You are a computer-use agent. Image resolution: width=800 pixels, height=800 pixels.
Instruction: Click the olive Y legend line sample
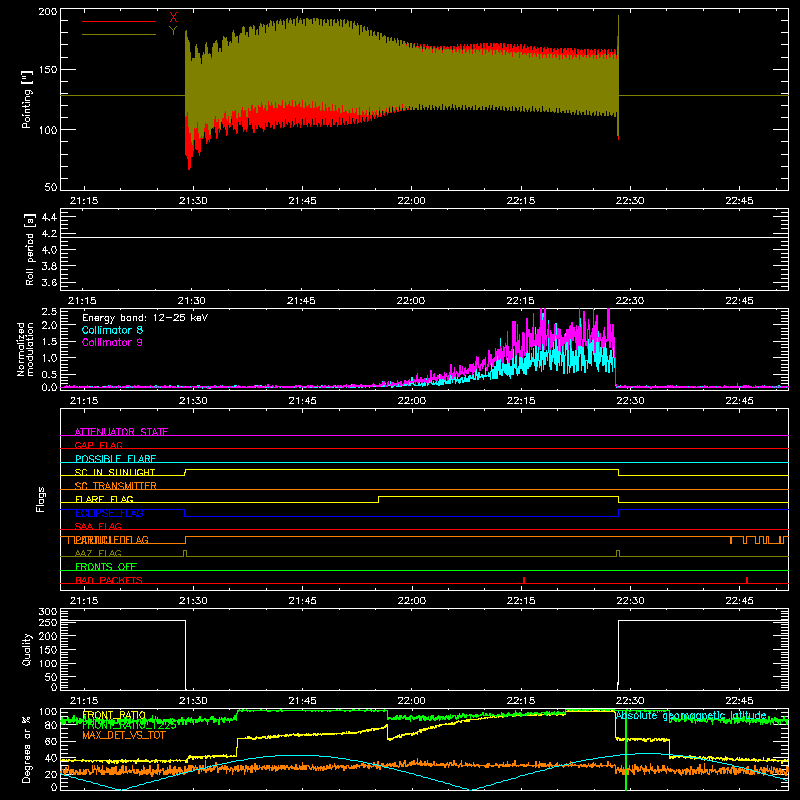click(x=119, y=35)
